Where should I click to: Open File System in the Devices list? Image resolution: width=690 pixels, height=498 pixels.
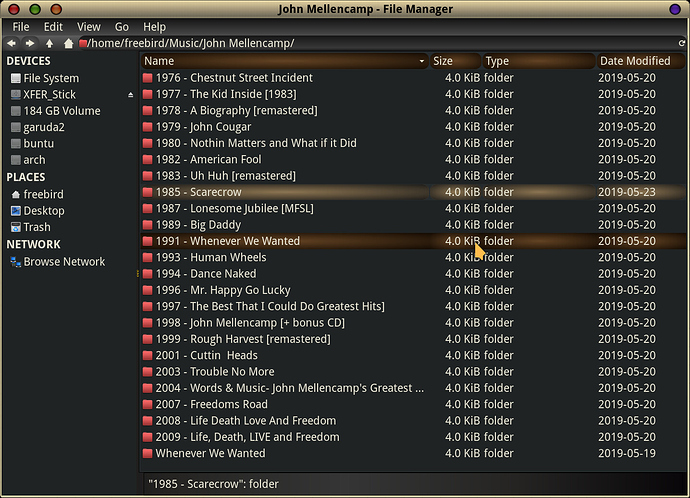45,78
